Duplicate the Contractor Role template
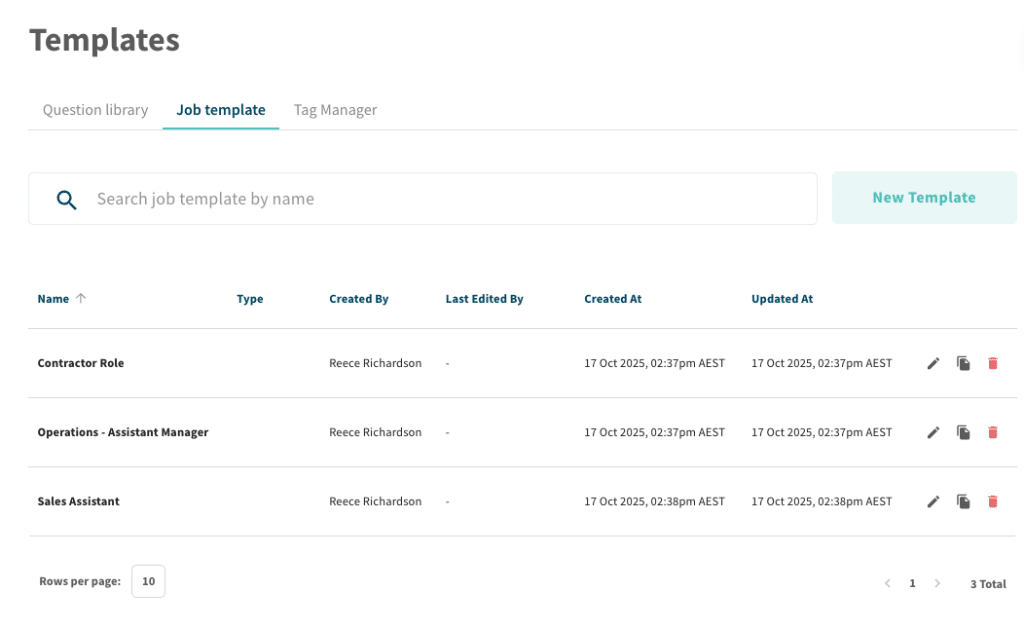Image resolution: width=1024 pixels, height=628 pixels. (963, 363)
